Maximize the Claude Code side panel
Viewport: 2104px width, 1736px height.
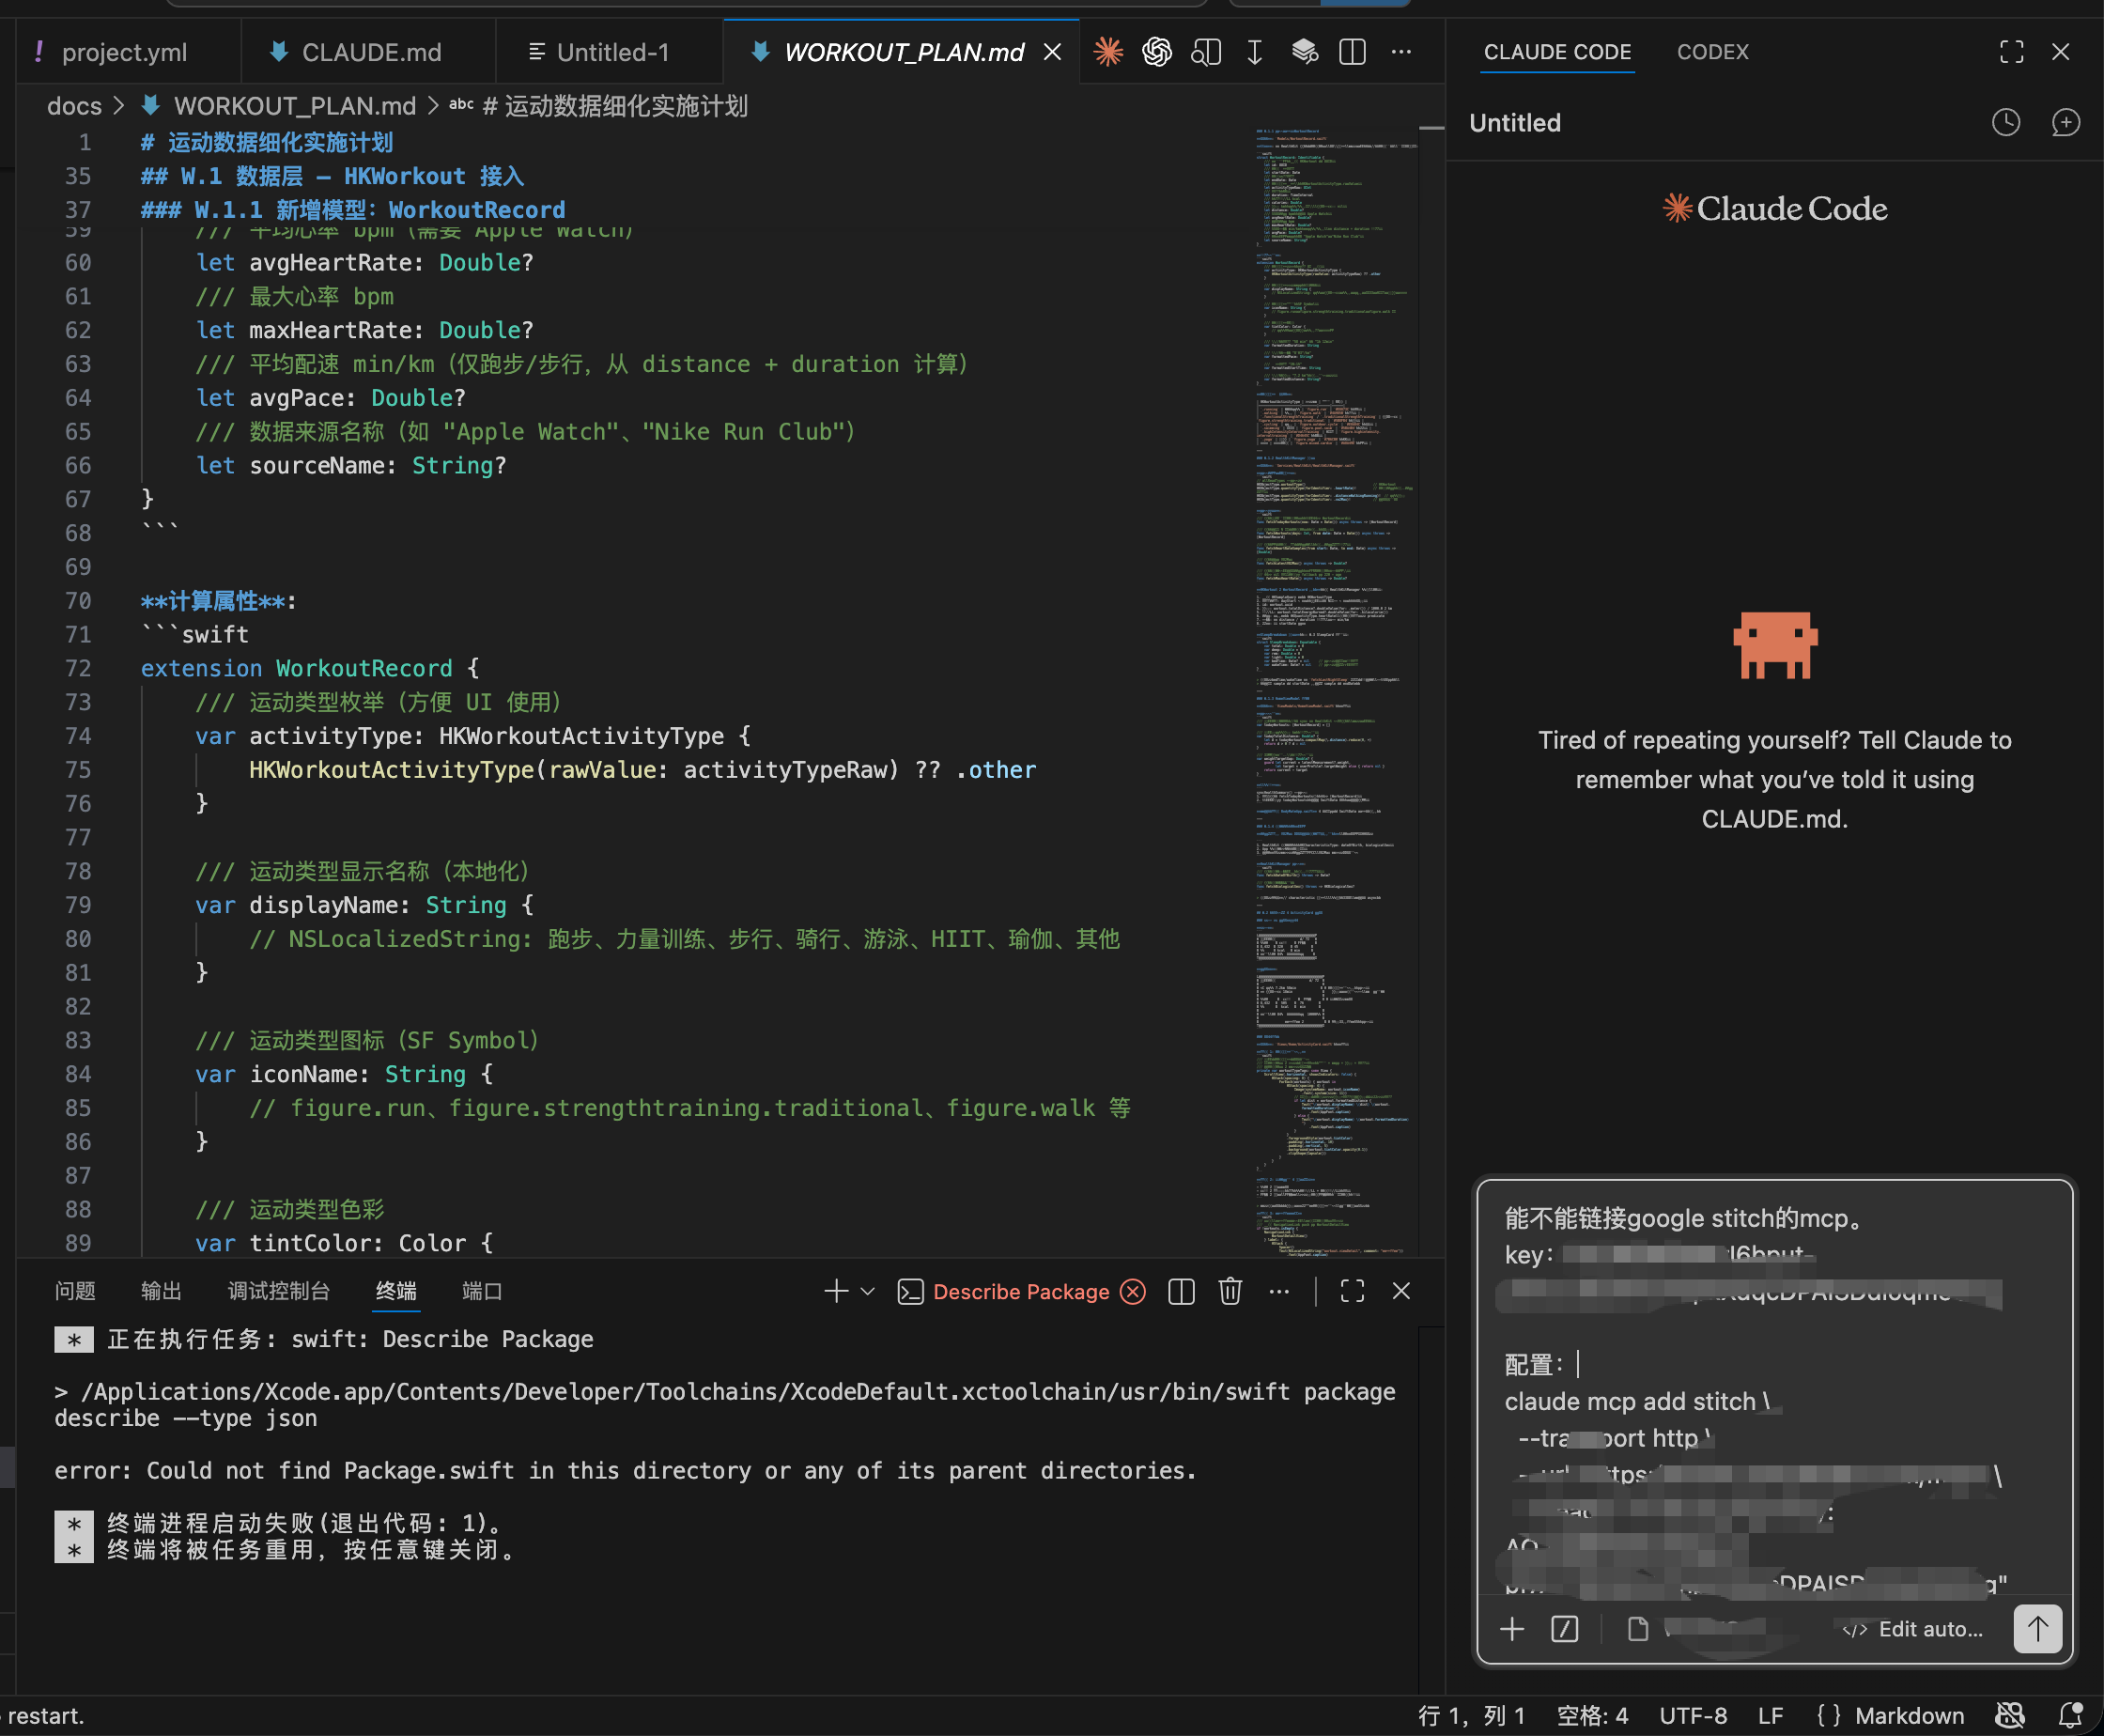click(x=2011, y=52)
